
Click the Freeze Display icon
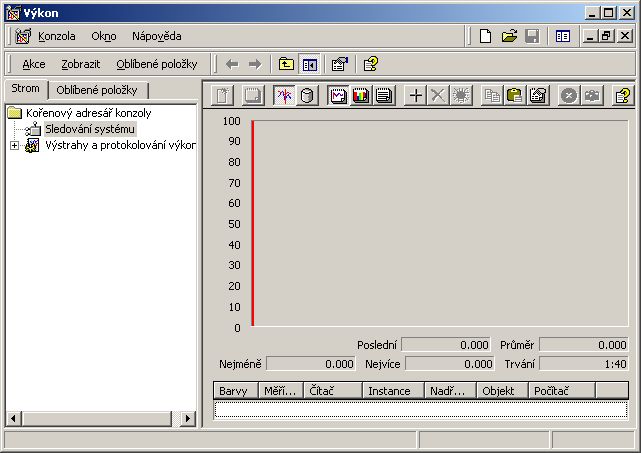point(569,96)
